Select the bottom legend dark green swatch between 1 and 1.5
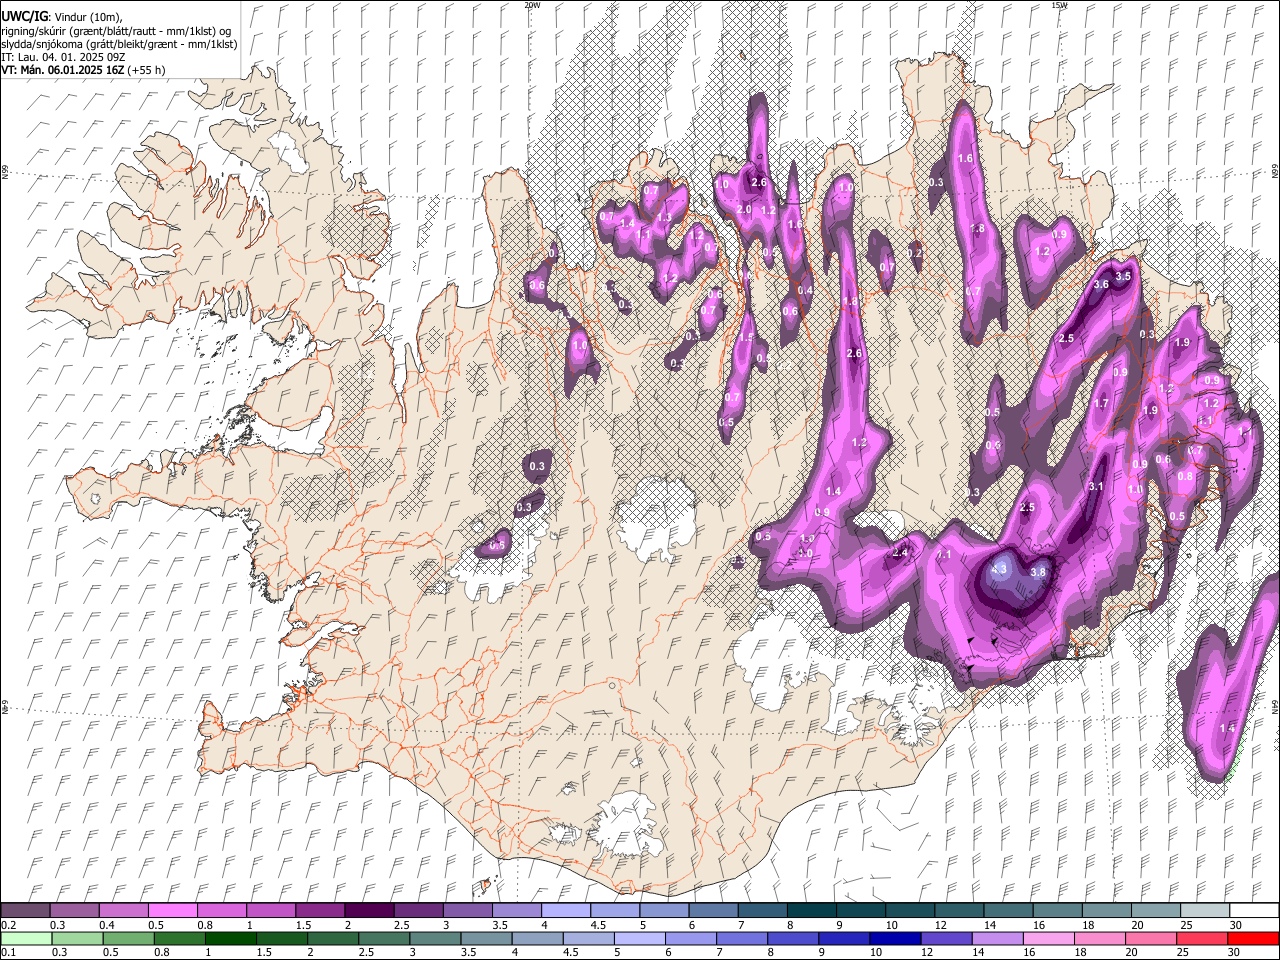 [231, 938]
